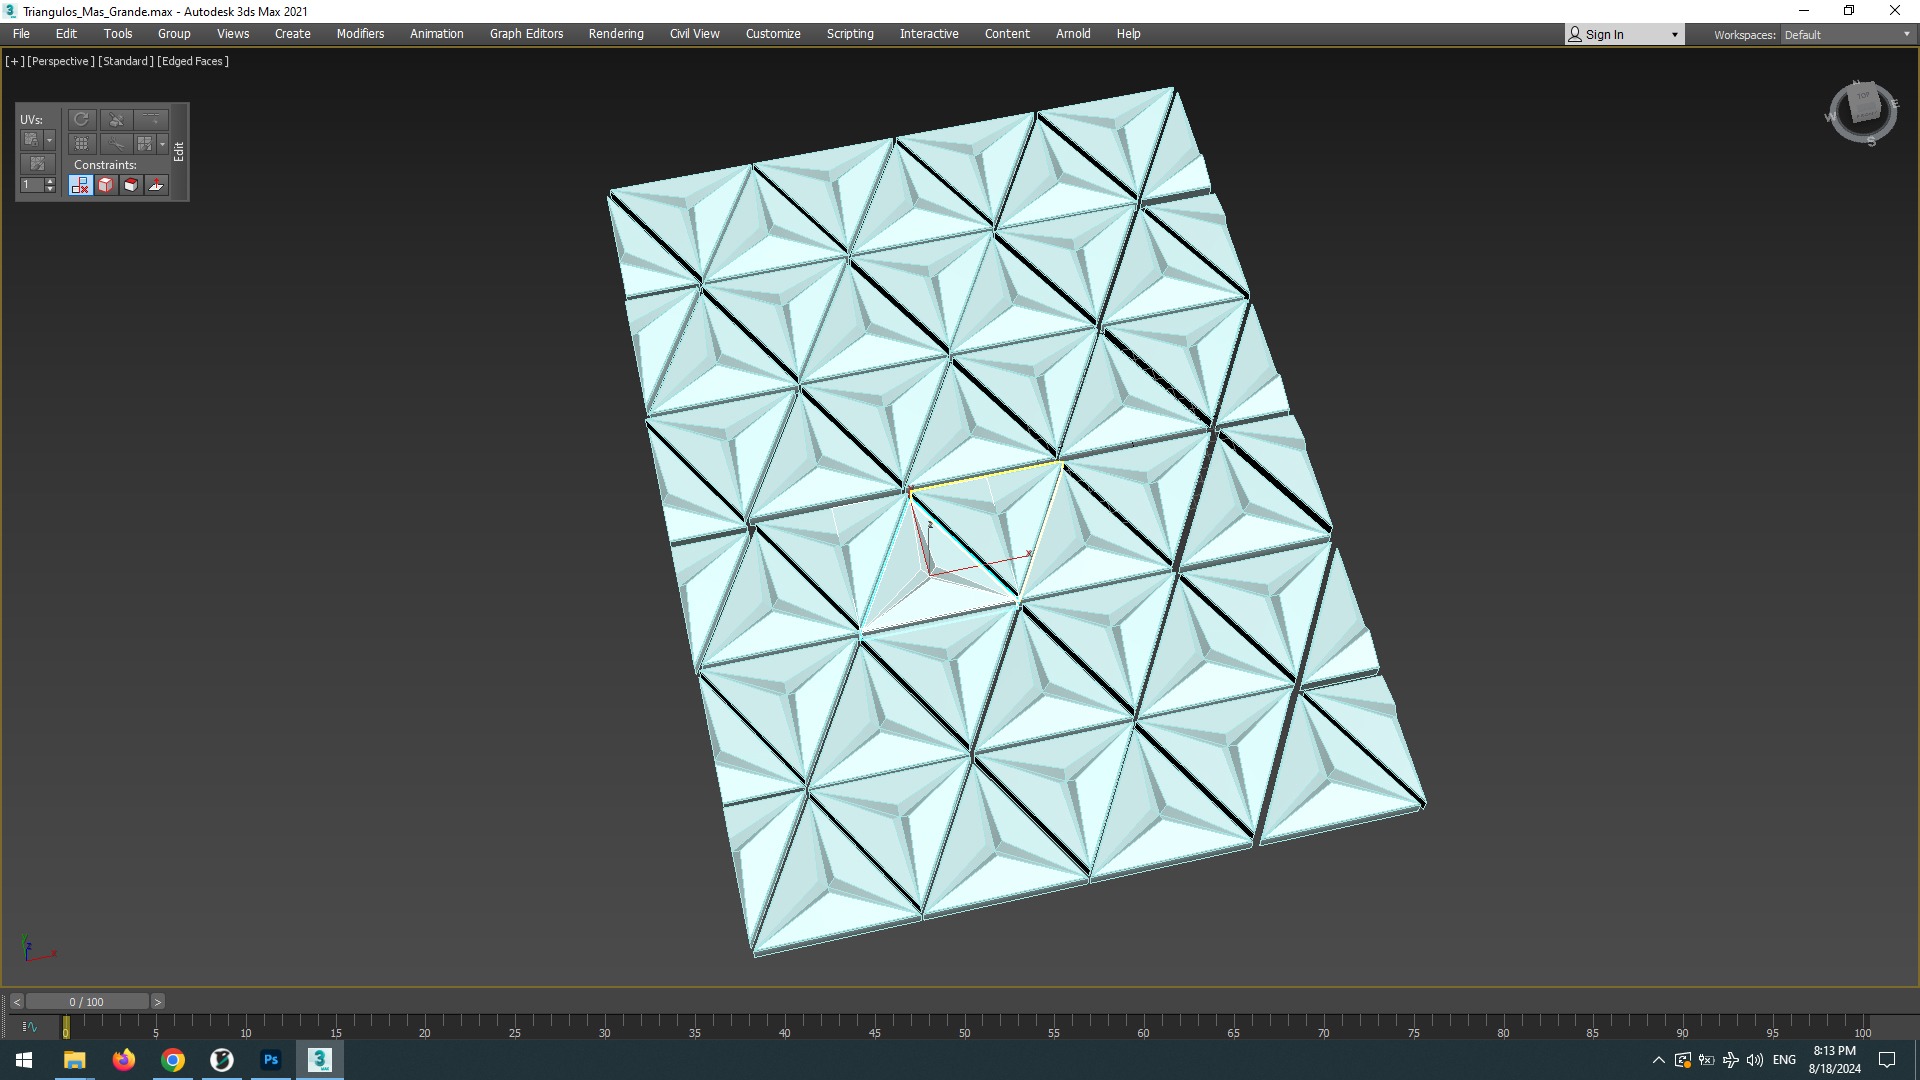Open Photoshop from the taskbar
This screenshot has width=1920, height=1080.
coord(271,1060)
